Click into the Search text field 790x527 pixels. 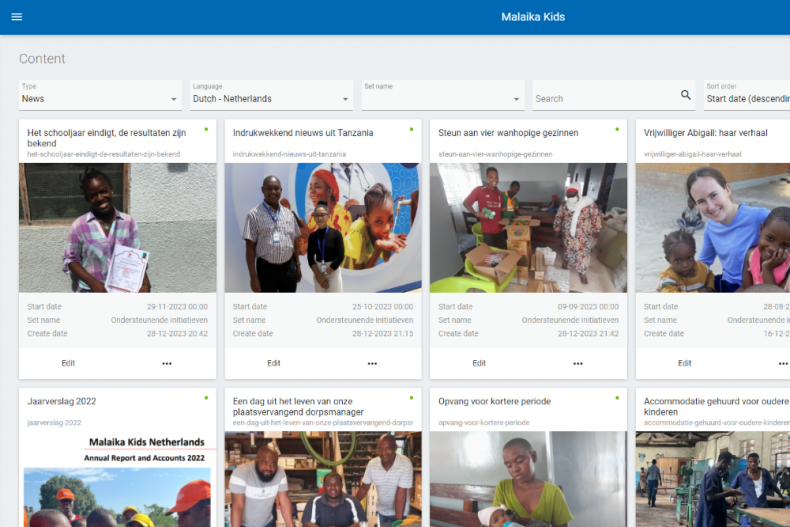[605, 99]
